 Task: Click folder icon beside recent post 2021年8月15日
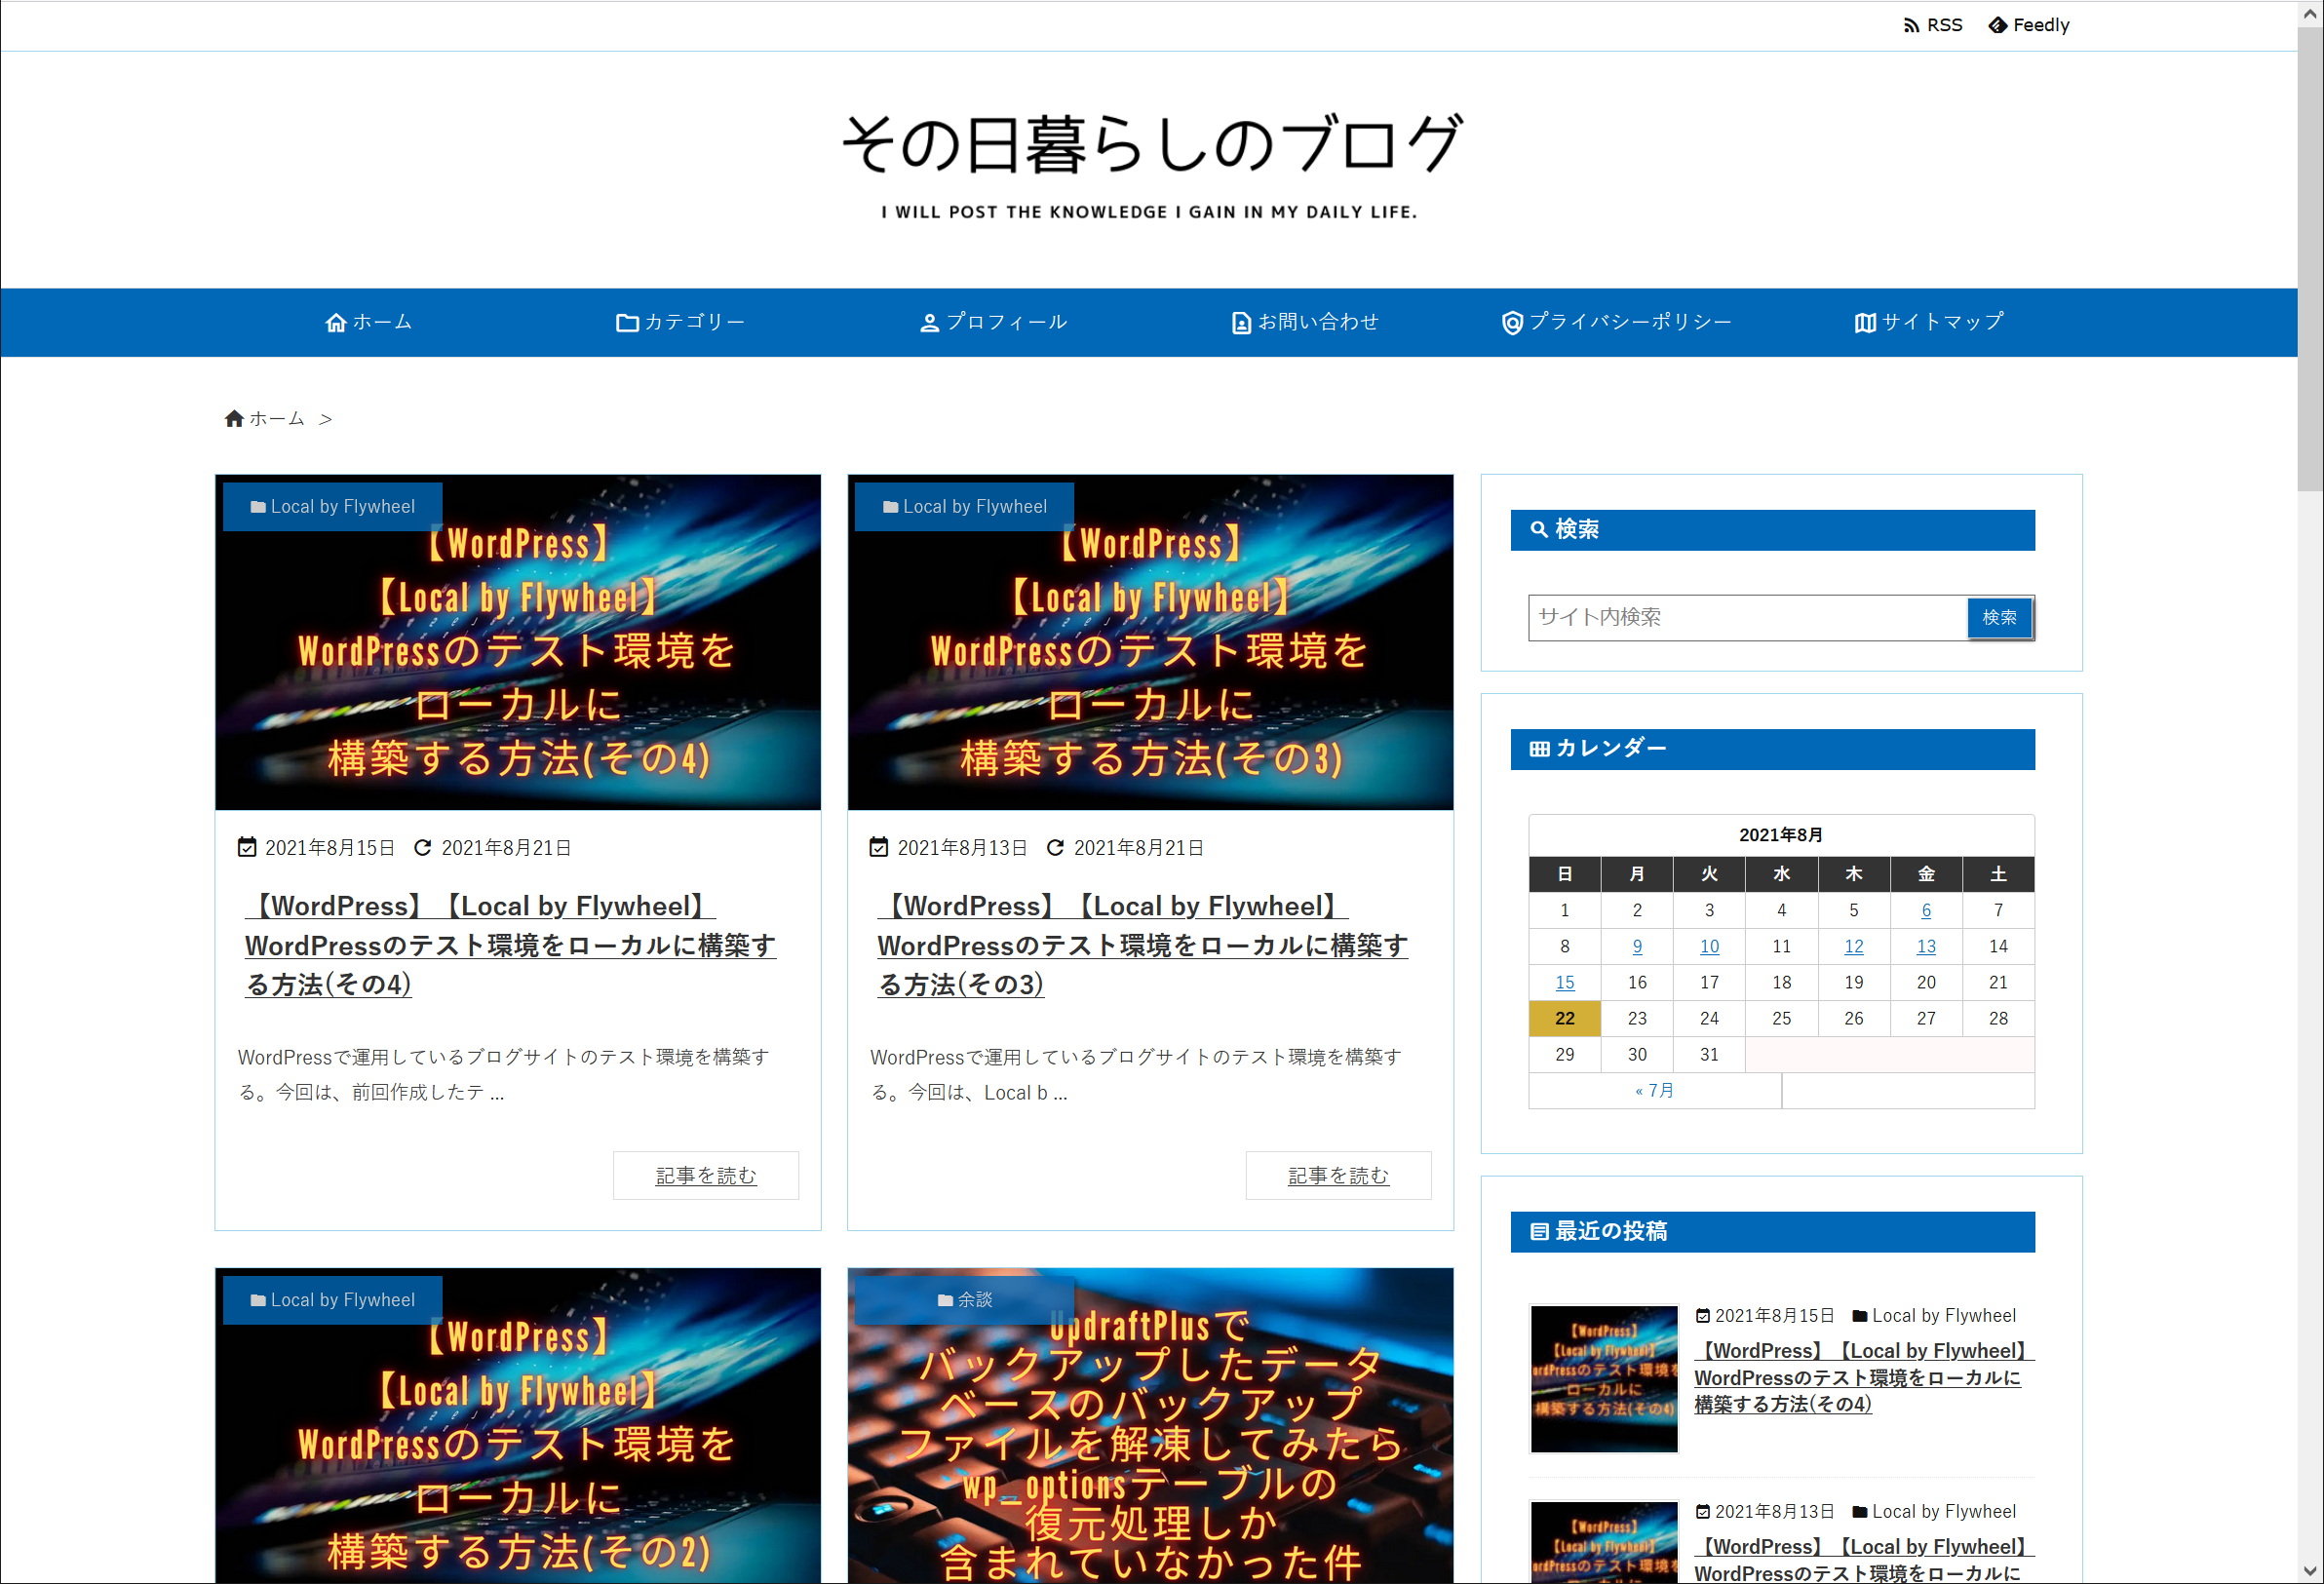(x=1860, y=1316)
